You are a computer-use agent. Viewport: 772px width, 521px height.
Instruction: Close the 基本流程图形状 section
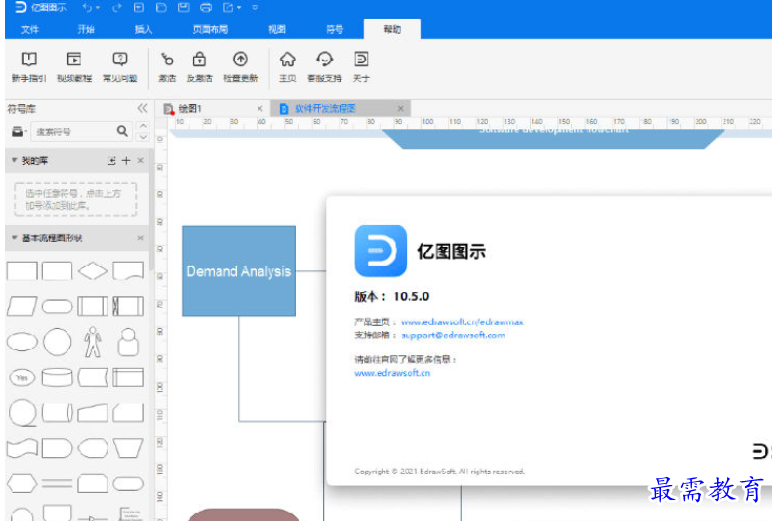(140, 238)
